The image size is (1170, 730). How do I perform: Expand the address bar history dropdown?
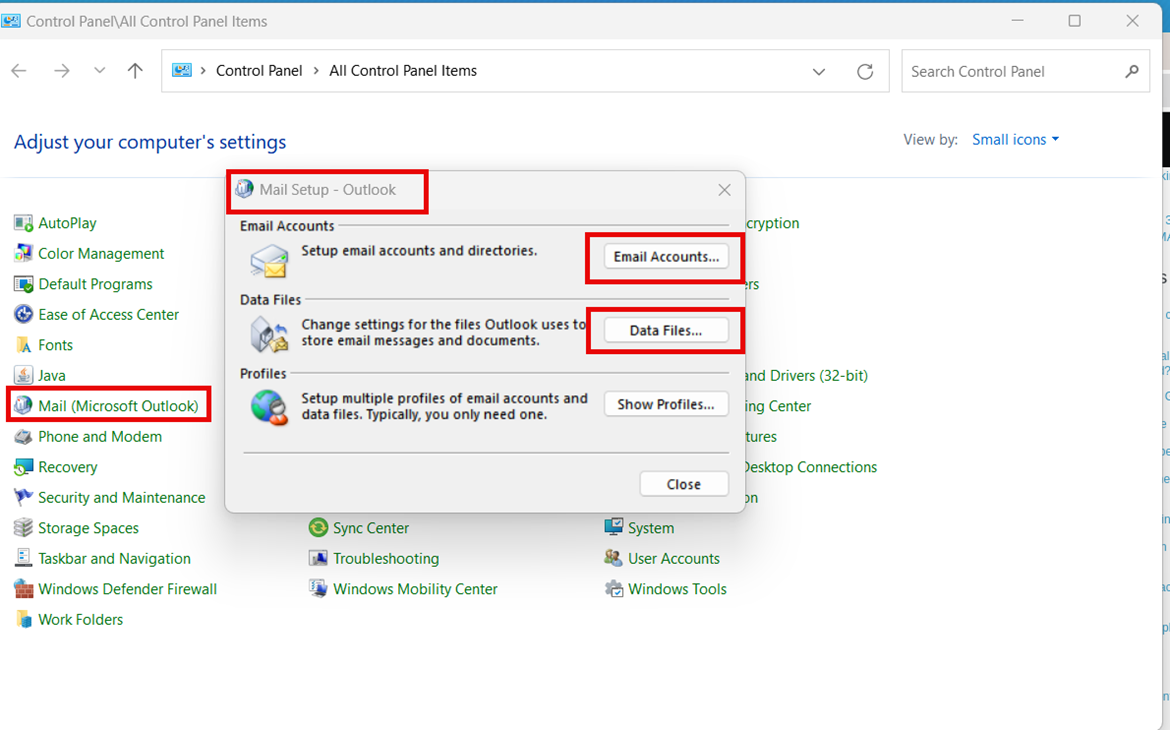[819, 72]
